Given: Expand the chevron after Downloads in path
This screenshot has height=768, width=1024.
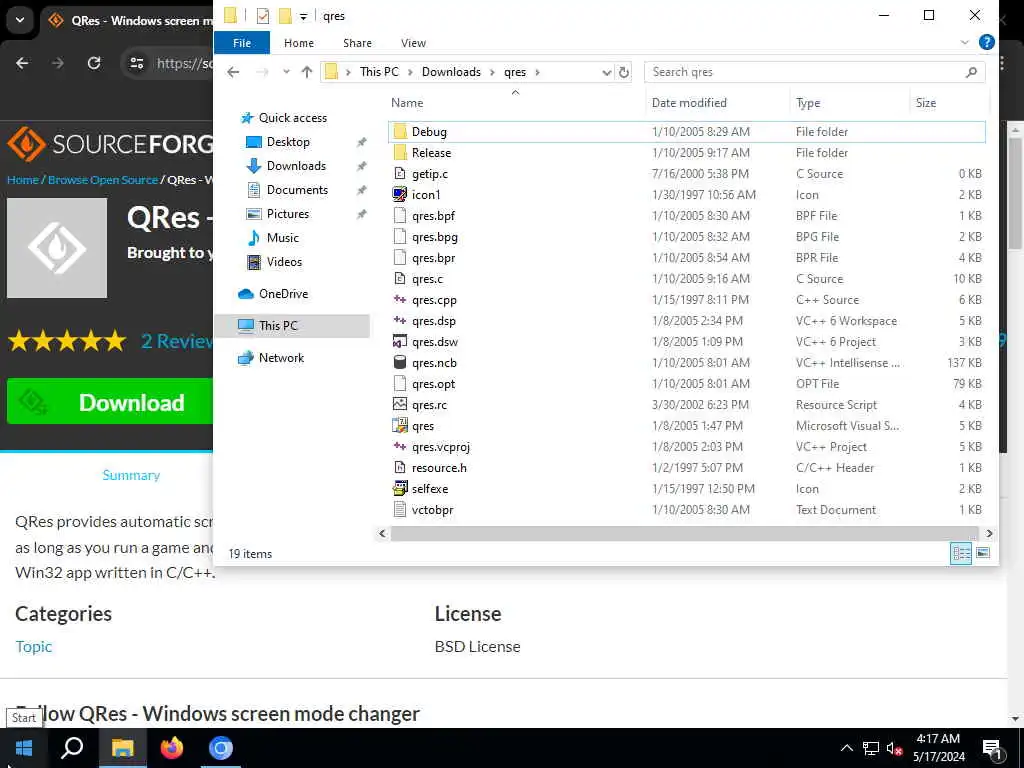Looking at the screenshot, I should (492, 72).
